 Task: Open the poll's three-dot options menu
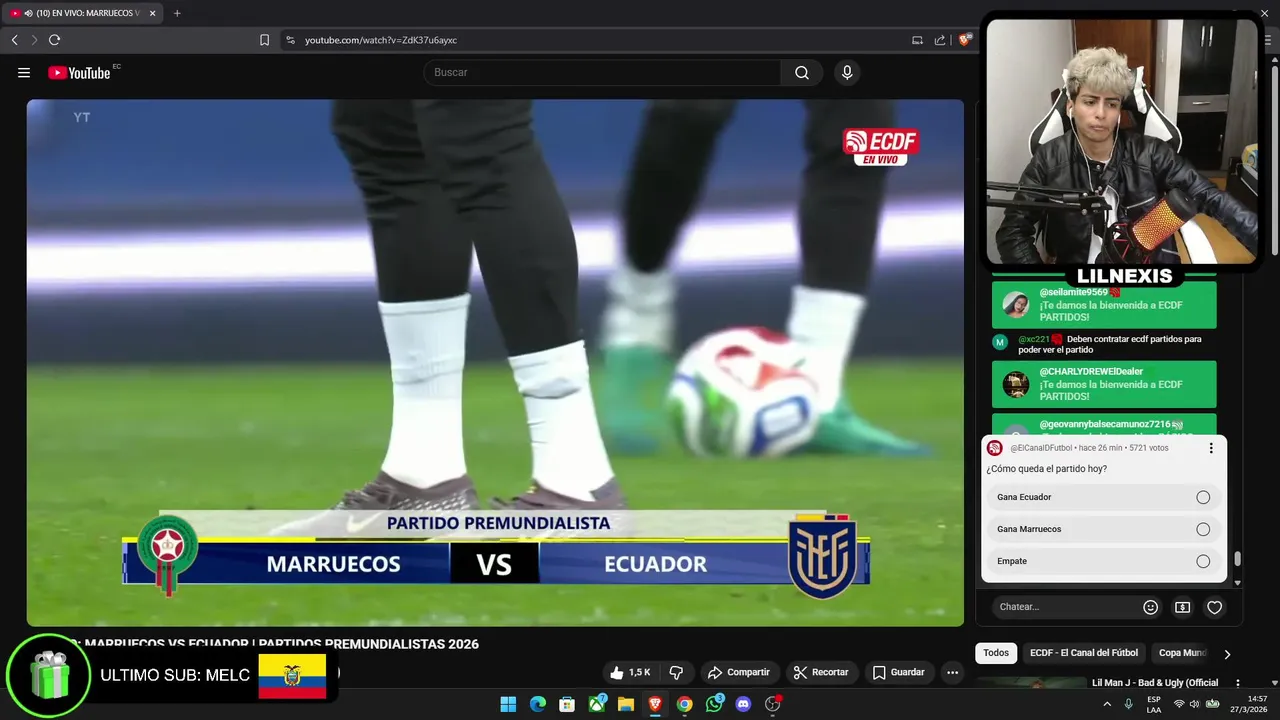1211,448
